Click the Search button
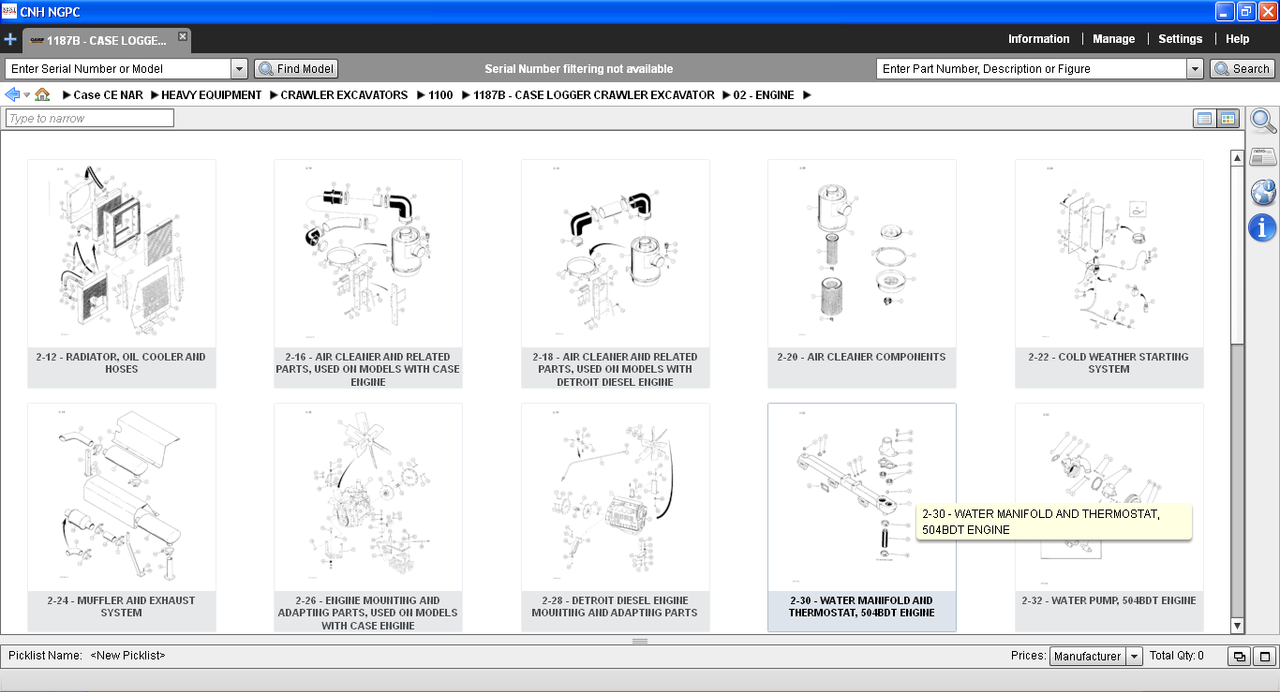Image resolution: width=1280 pixels, height=692 pixels. point(1241,69)
